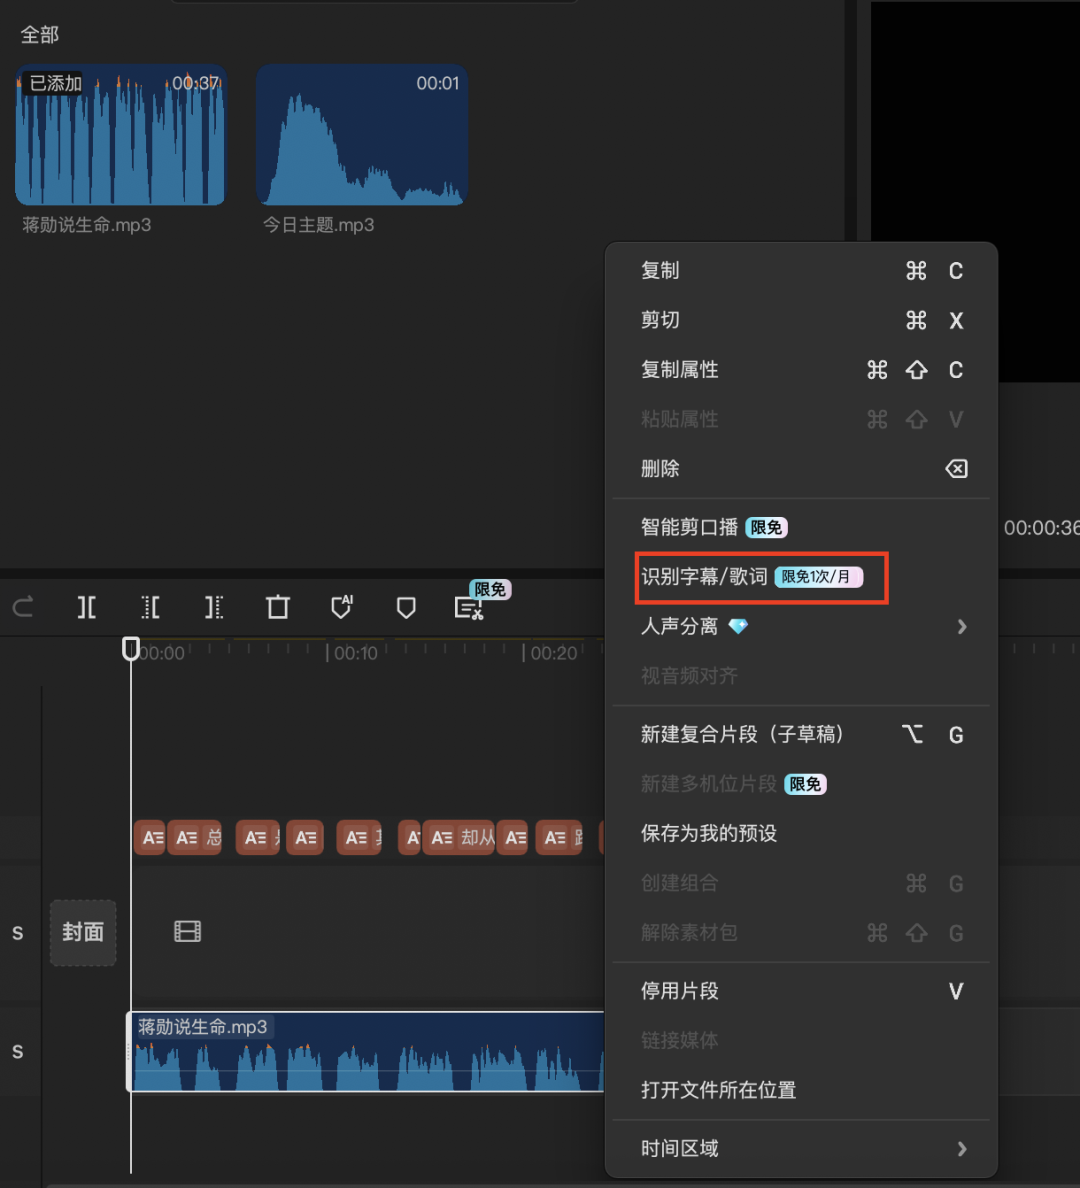Open the smart filler-word removal tool

468,607
